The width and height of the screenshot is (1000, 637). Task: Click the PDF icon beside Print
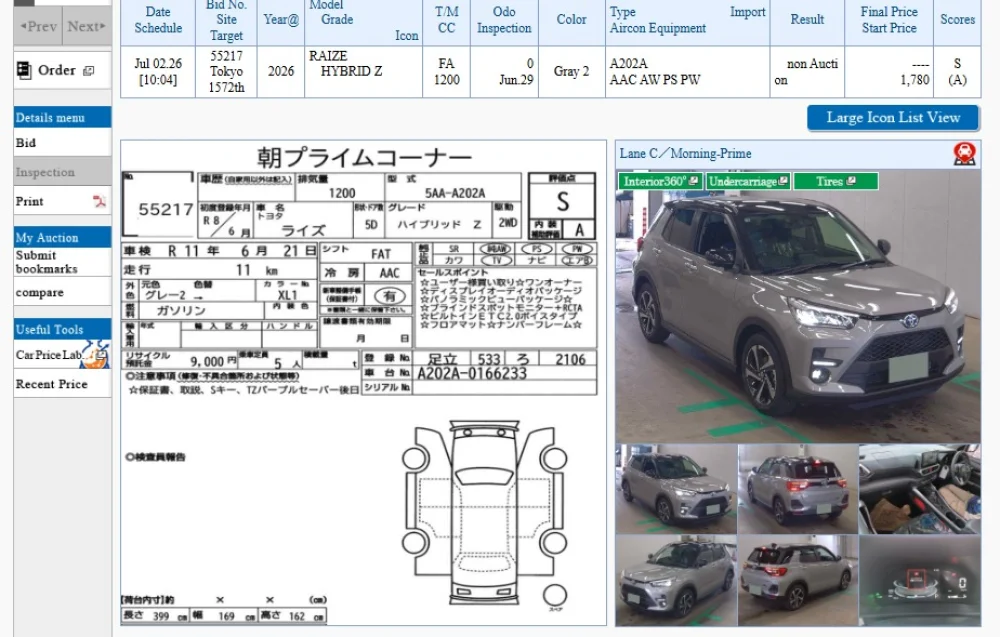point(99,201)
